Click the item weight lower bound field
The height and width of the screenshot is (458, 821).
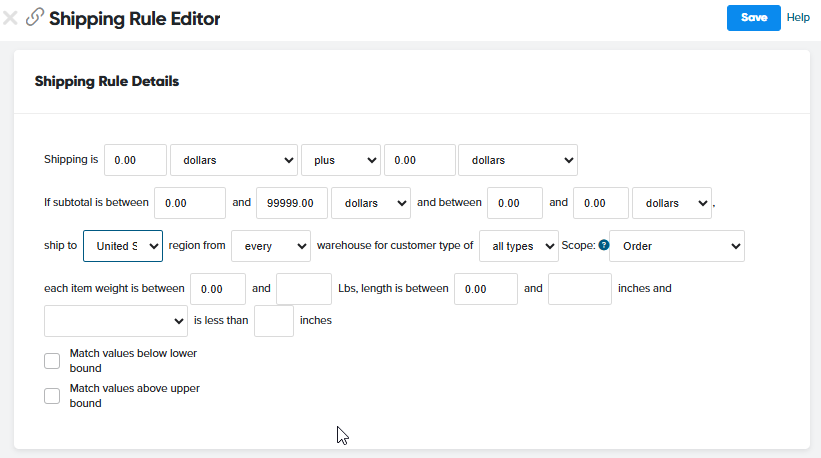pos(218,289)
